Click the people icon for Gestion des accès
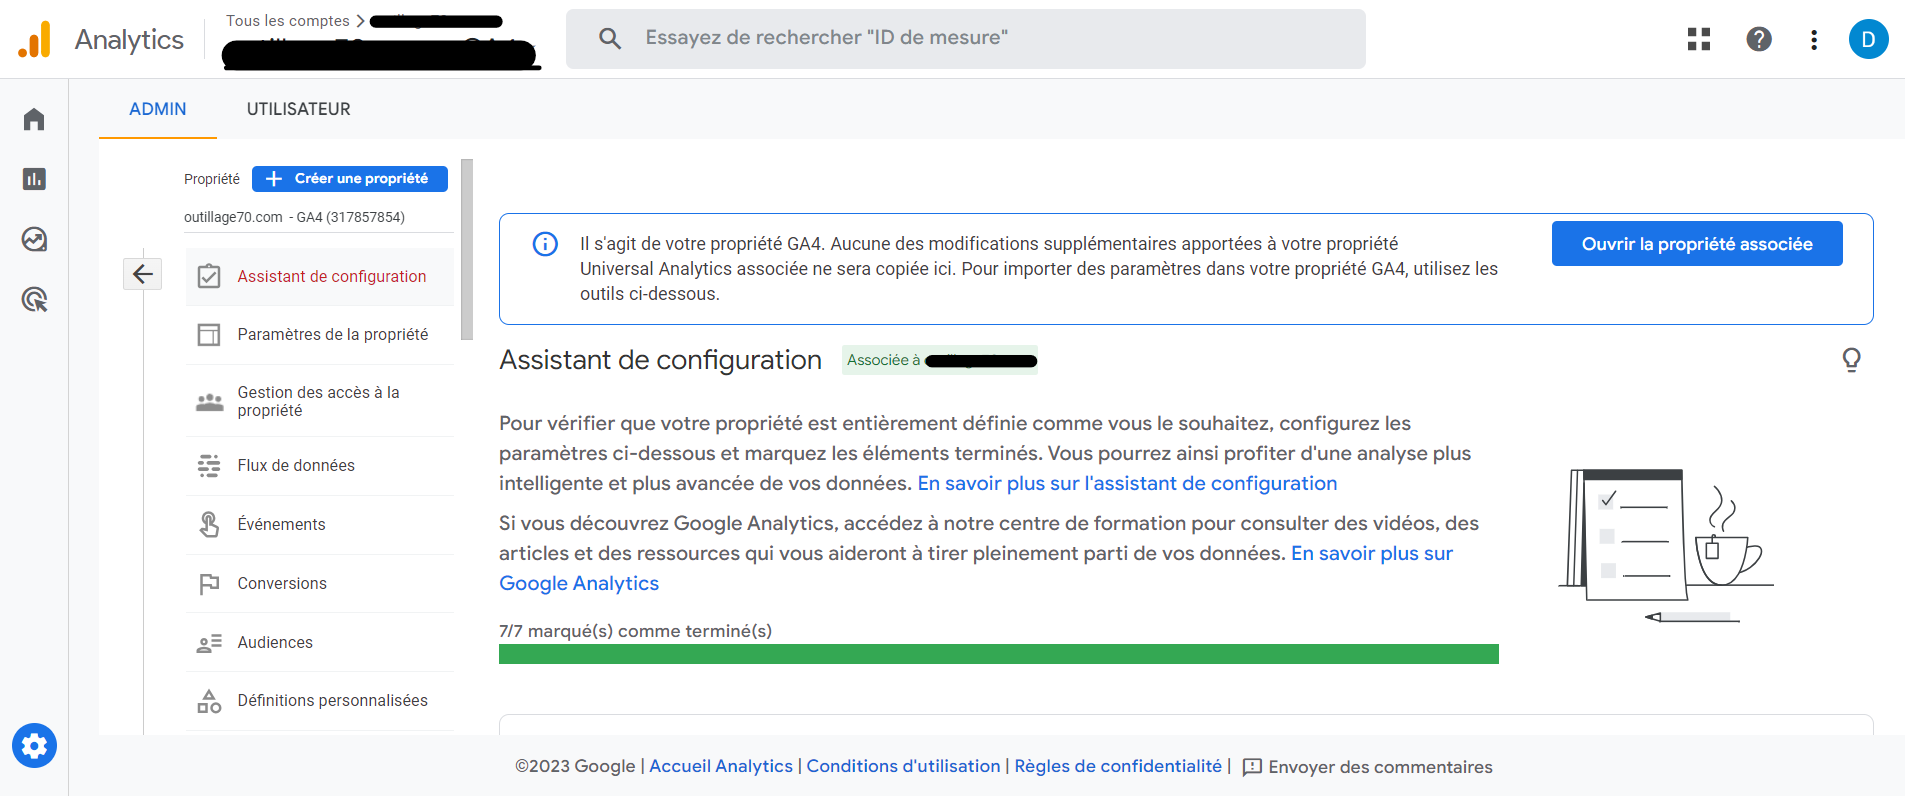 tap(209, 402)
